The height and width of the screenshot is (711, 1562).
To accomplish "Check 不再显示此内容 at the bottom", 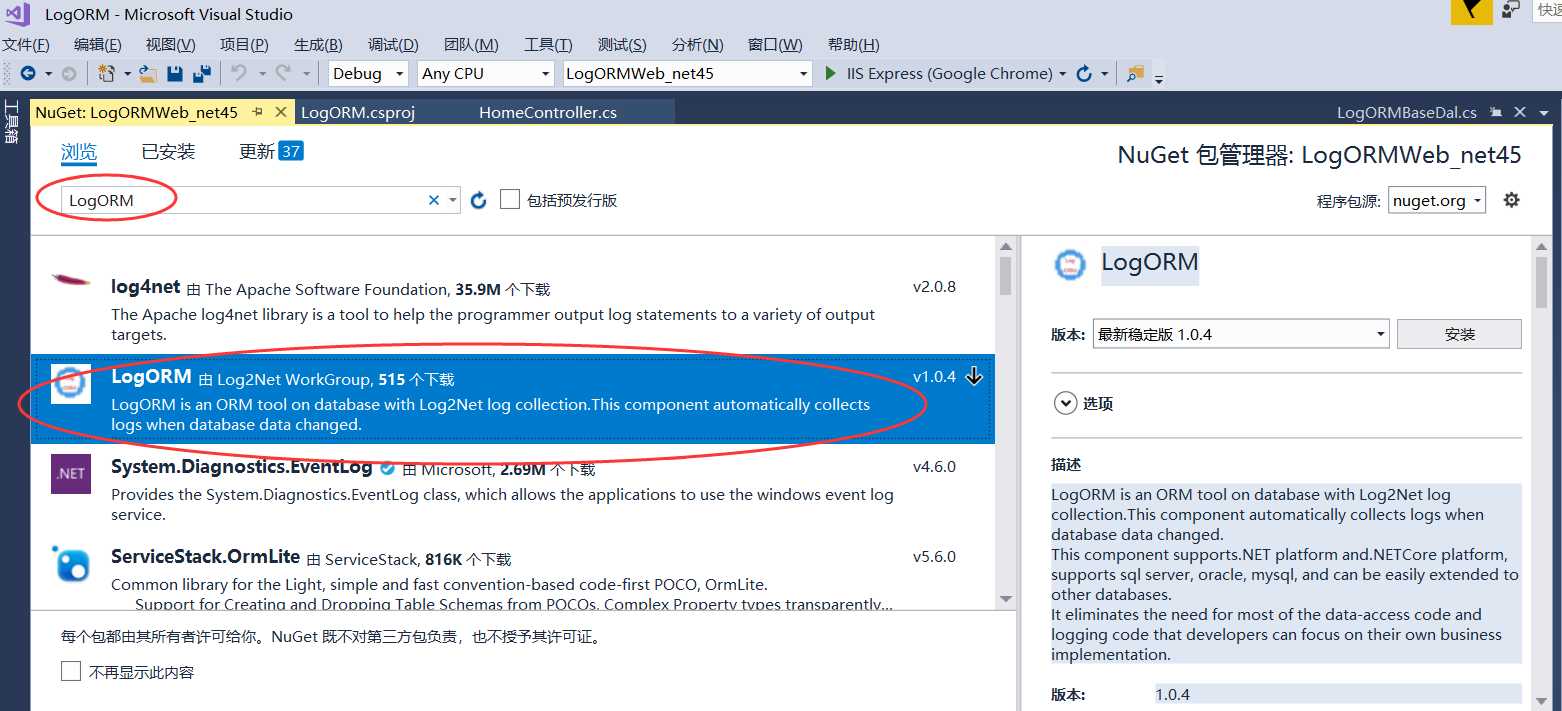I will (70, 671).
